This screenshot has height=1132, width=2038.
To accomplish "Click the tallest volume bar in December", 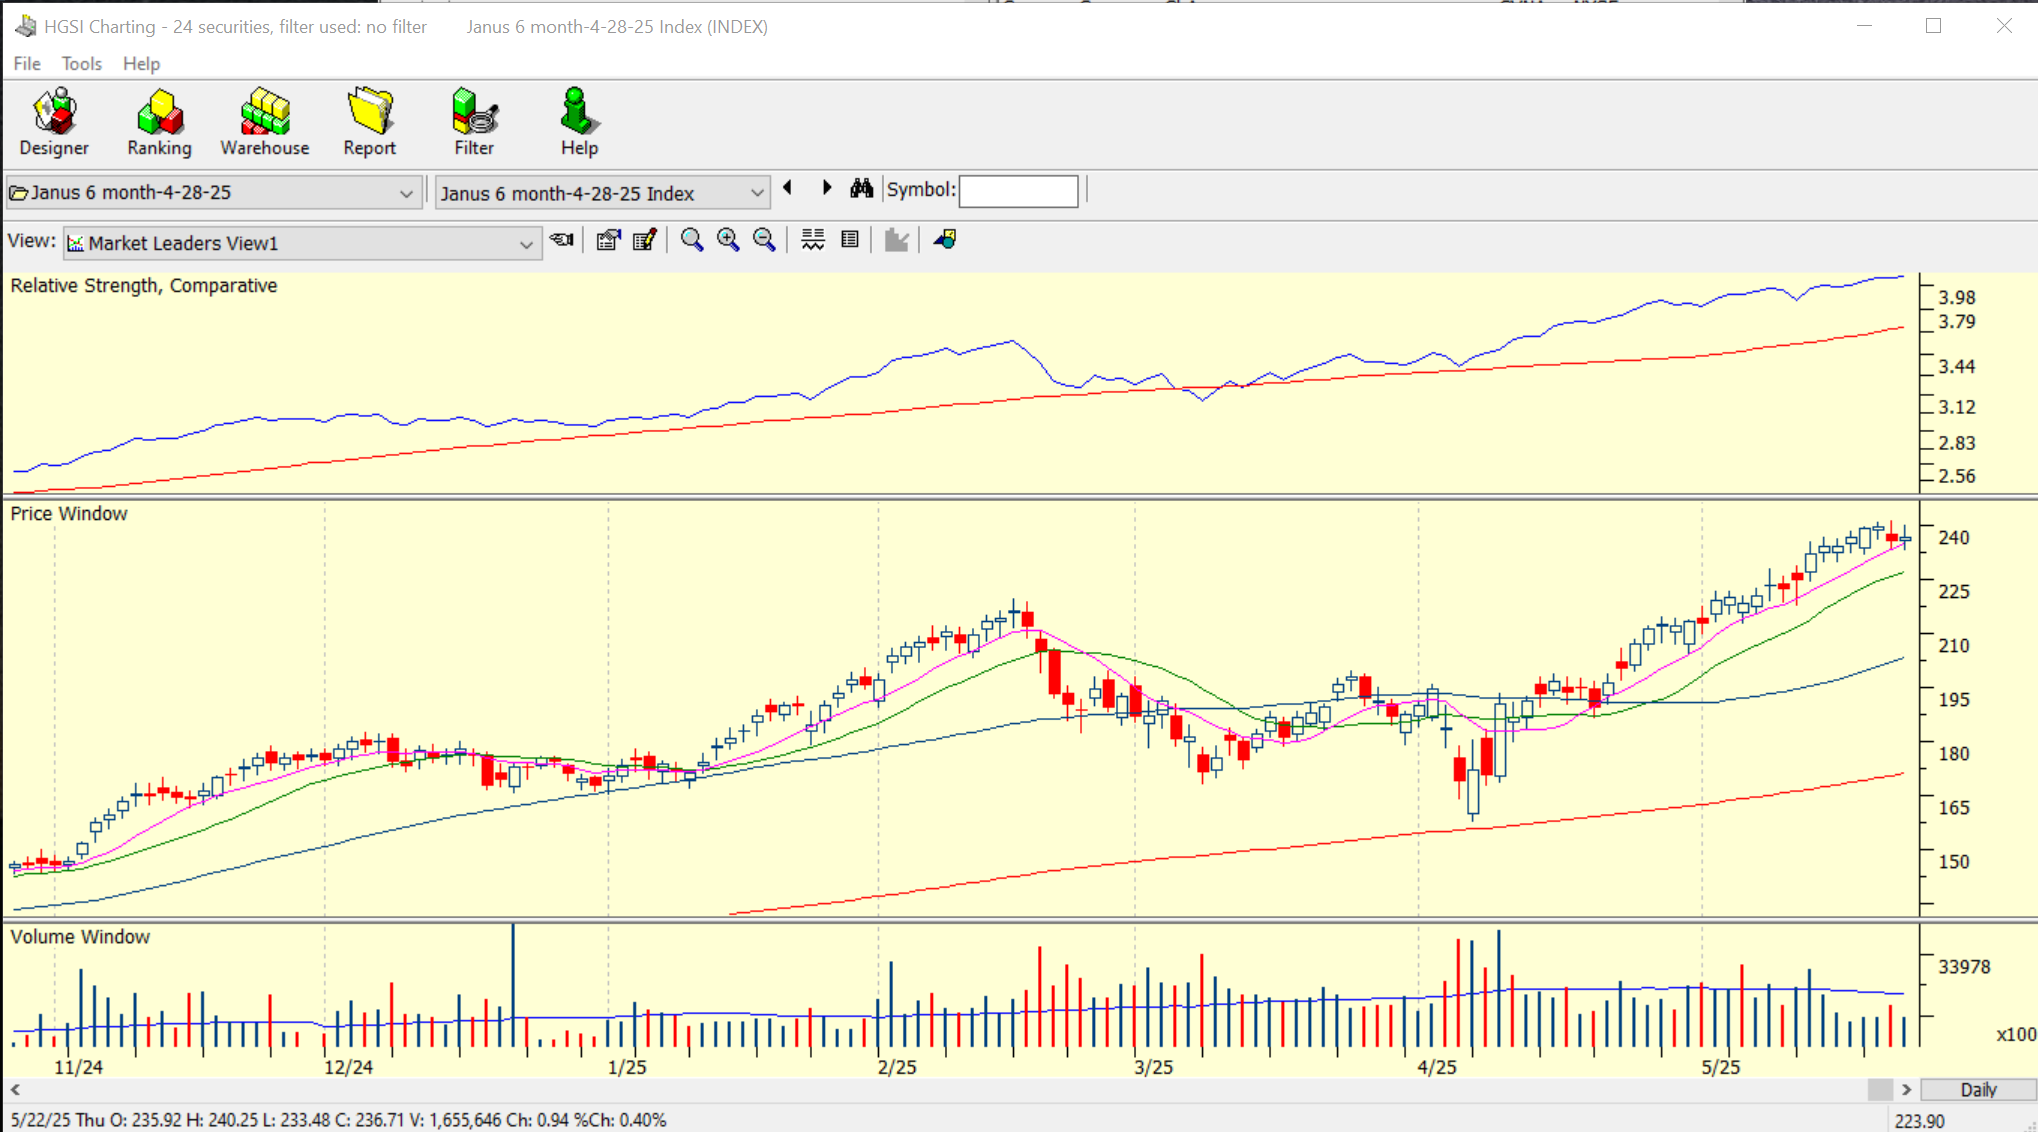I will (x=513, y=985).
